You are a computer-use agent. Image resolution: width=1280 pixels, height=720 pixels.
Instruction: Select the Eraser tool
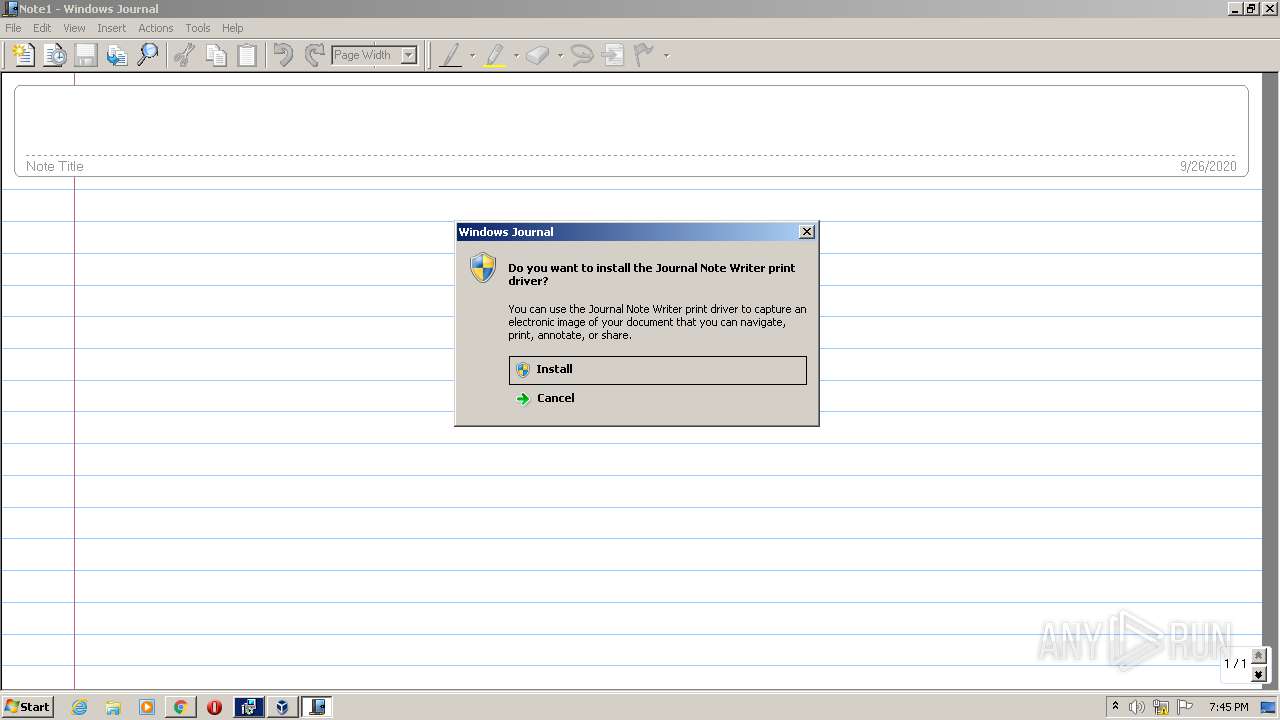tap(538, 55)
